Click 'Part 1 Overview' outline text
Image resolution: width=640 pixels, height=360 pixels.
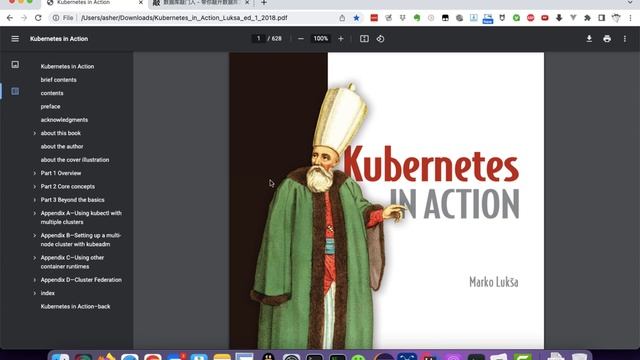click(x=61, y=173)
